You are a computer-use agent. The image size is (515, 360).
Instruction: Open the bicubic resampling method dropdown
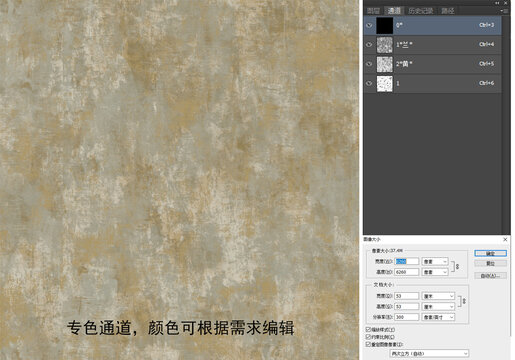(x=430, y=353)
